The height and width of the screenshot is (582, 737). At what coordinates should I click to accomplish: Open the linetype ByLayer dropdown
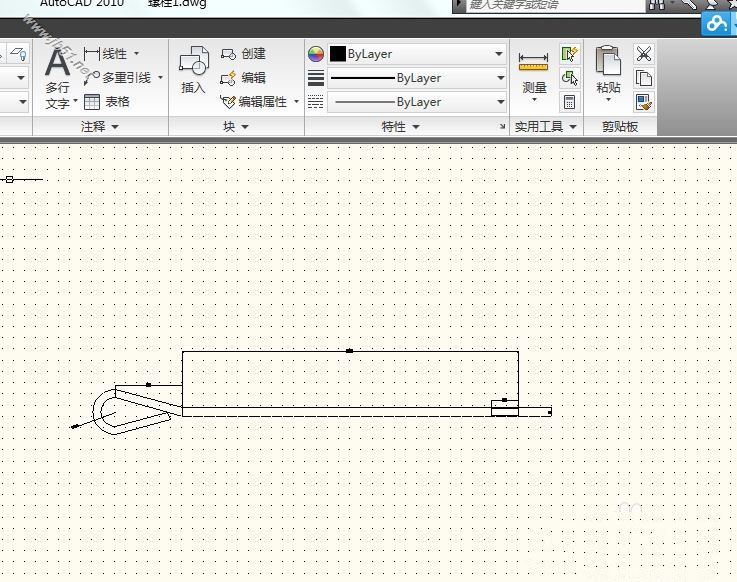tap(500, 102)
